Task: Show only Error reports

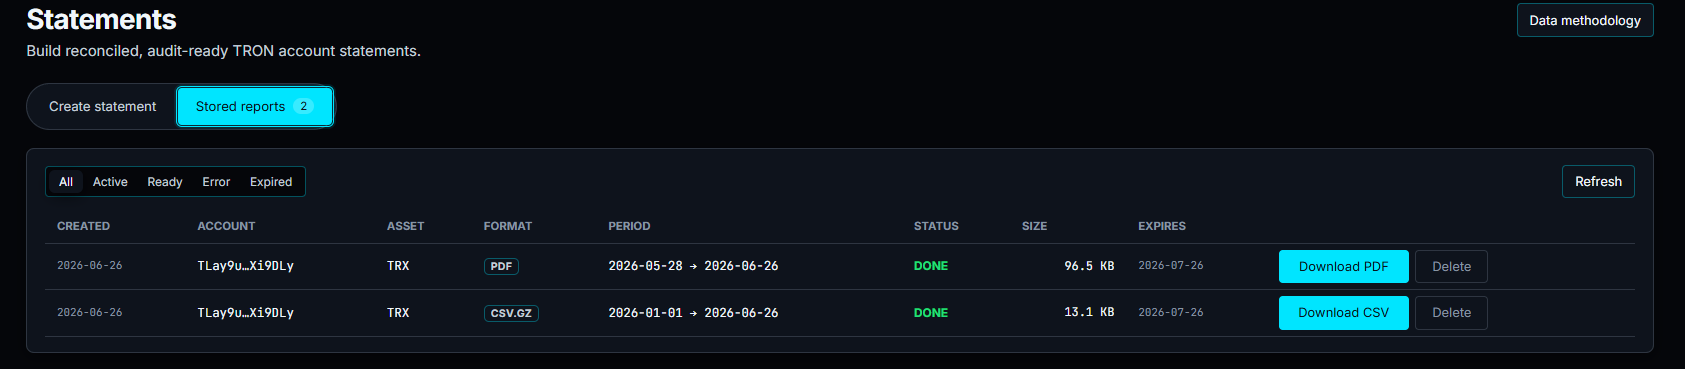Action: click(x=216, y=182)
